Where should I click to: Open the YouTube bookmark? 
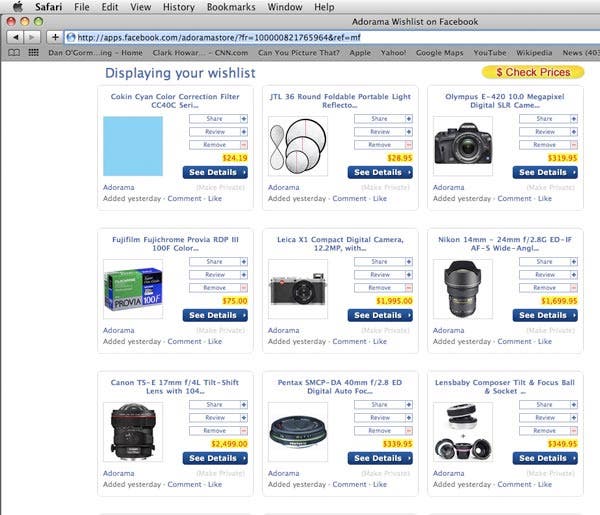[489, 53]
